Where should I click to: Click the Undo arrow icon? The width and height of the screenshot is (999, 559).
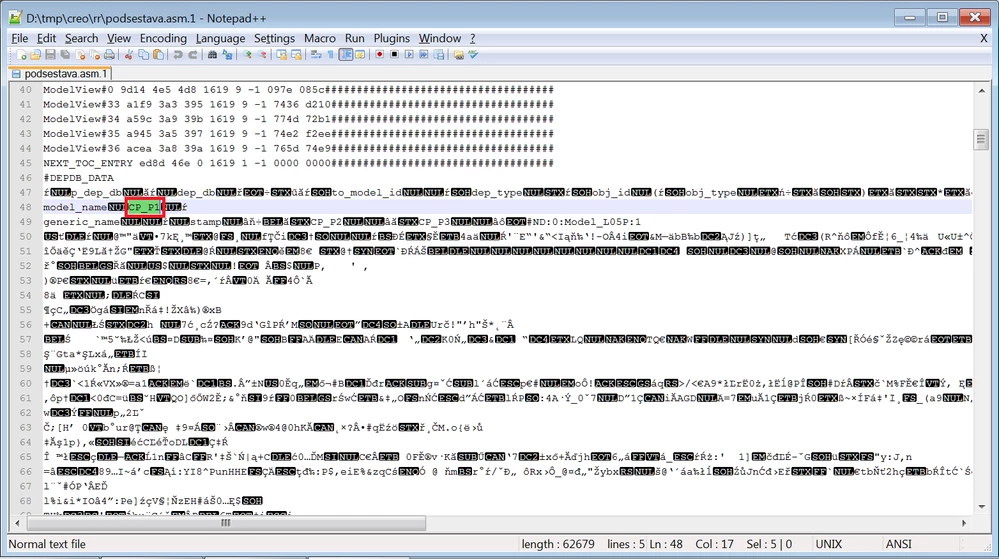(x=178, y=55)
